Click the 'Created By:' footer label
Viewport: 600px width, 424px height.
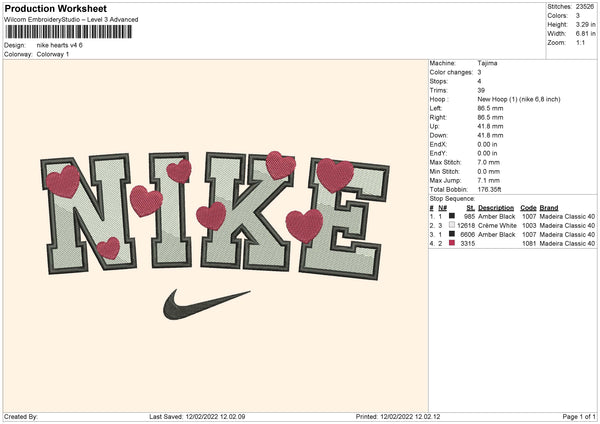click(21, 416)
